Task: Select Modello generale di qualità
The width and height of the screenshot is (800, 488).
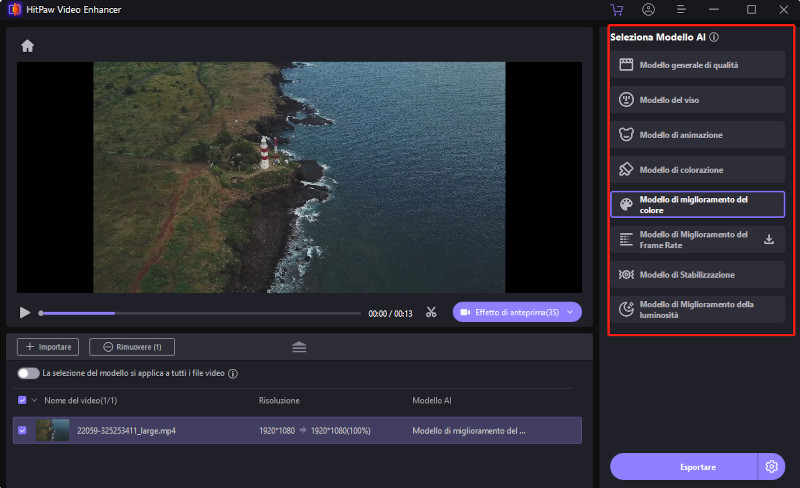Action: pyautogui.click(x=697, y=65)
